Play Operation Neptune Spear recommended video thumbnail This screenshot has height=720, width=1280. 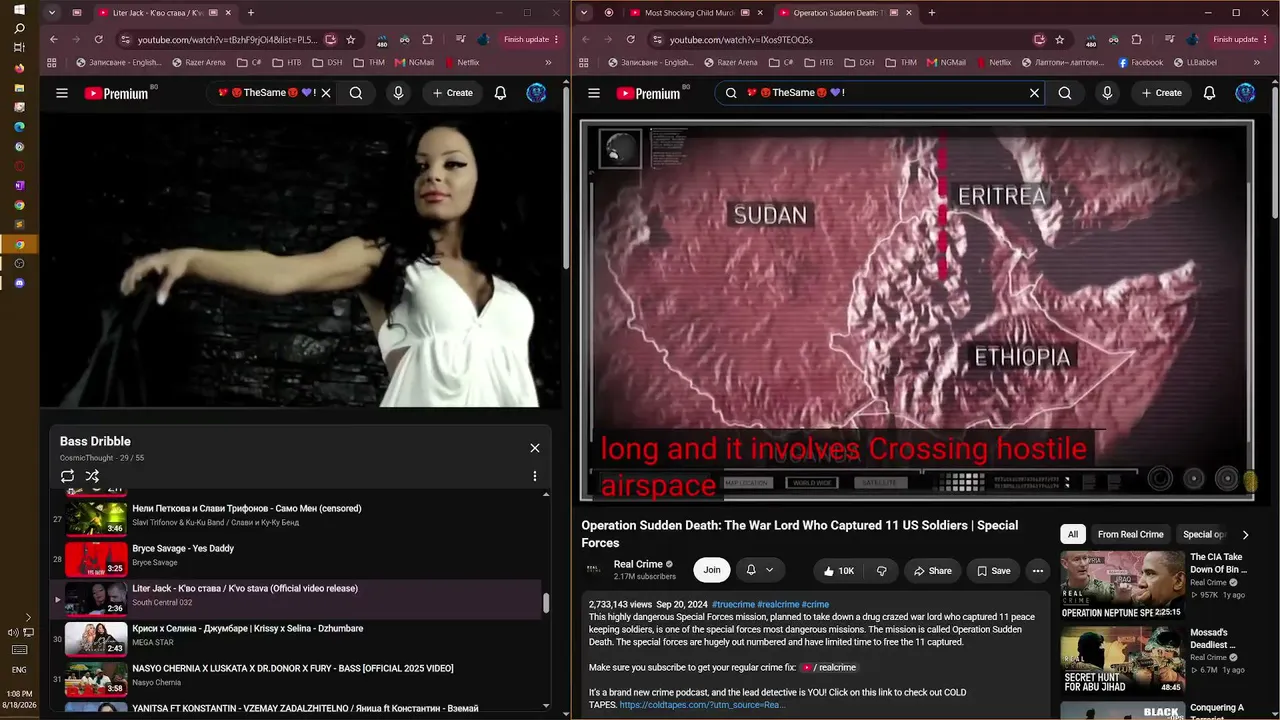(1122, 585)
